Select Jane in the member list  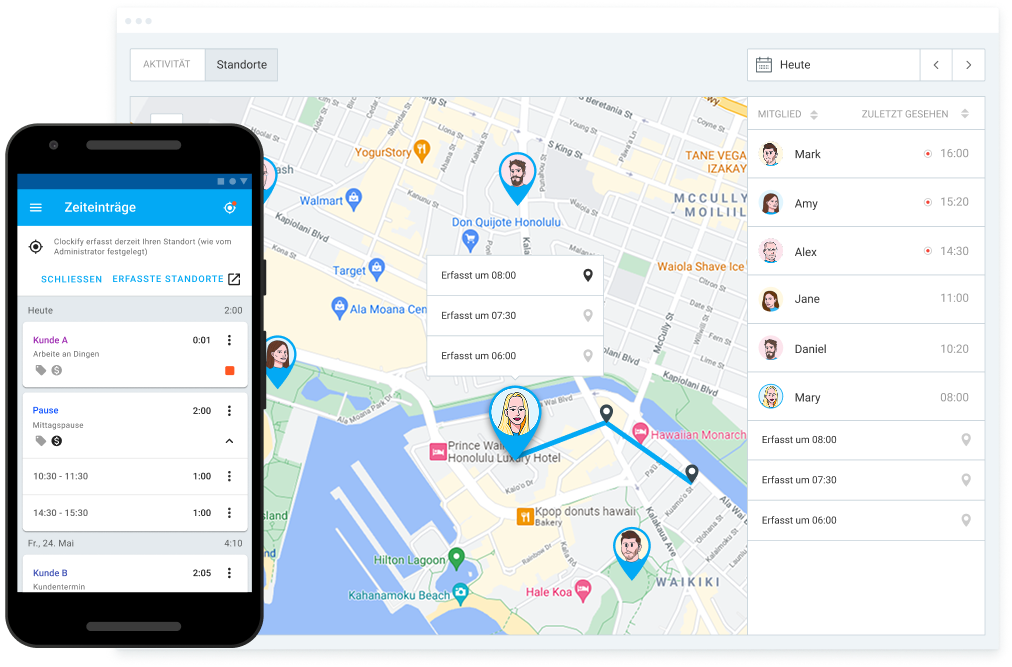point(866,299)
